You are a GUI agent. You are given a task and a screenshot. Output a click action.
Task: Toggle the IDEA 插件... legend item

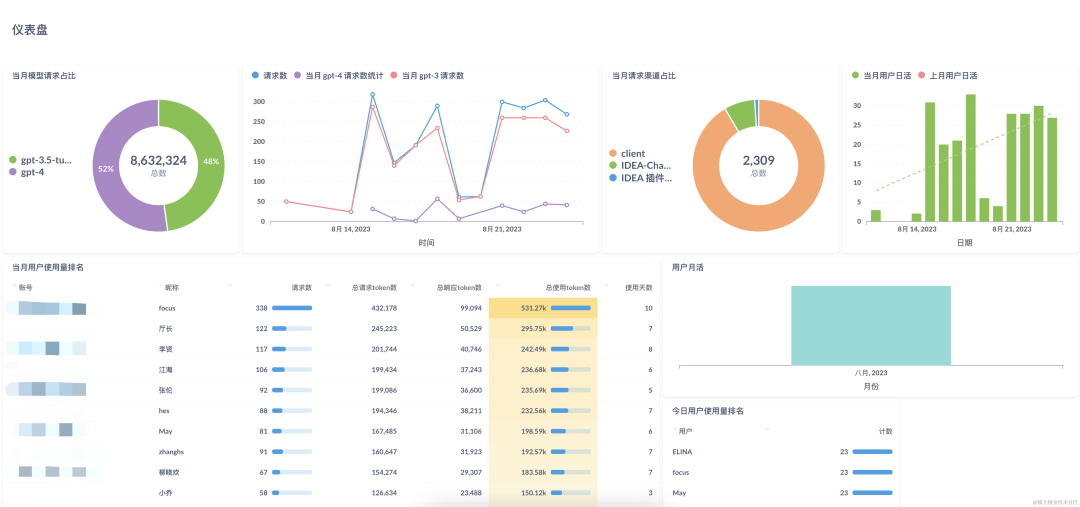click(x=641, y=178)
